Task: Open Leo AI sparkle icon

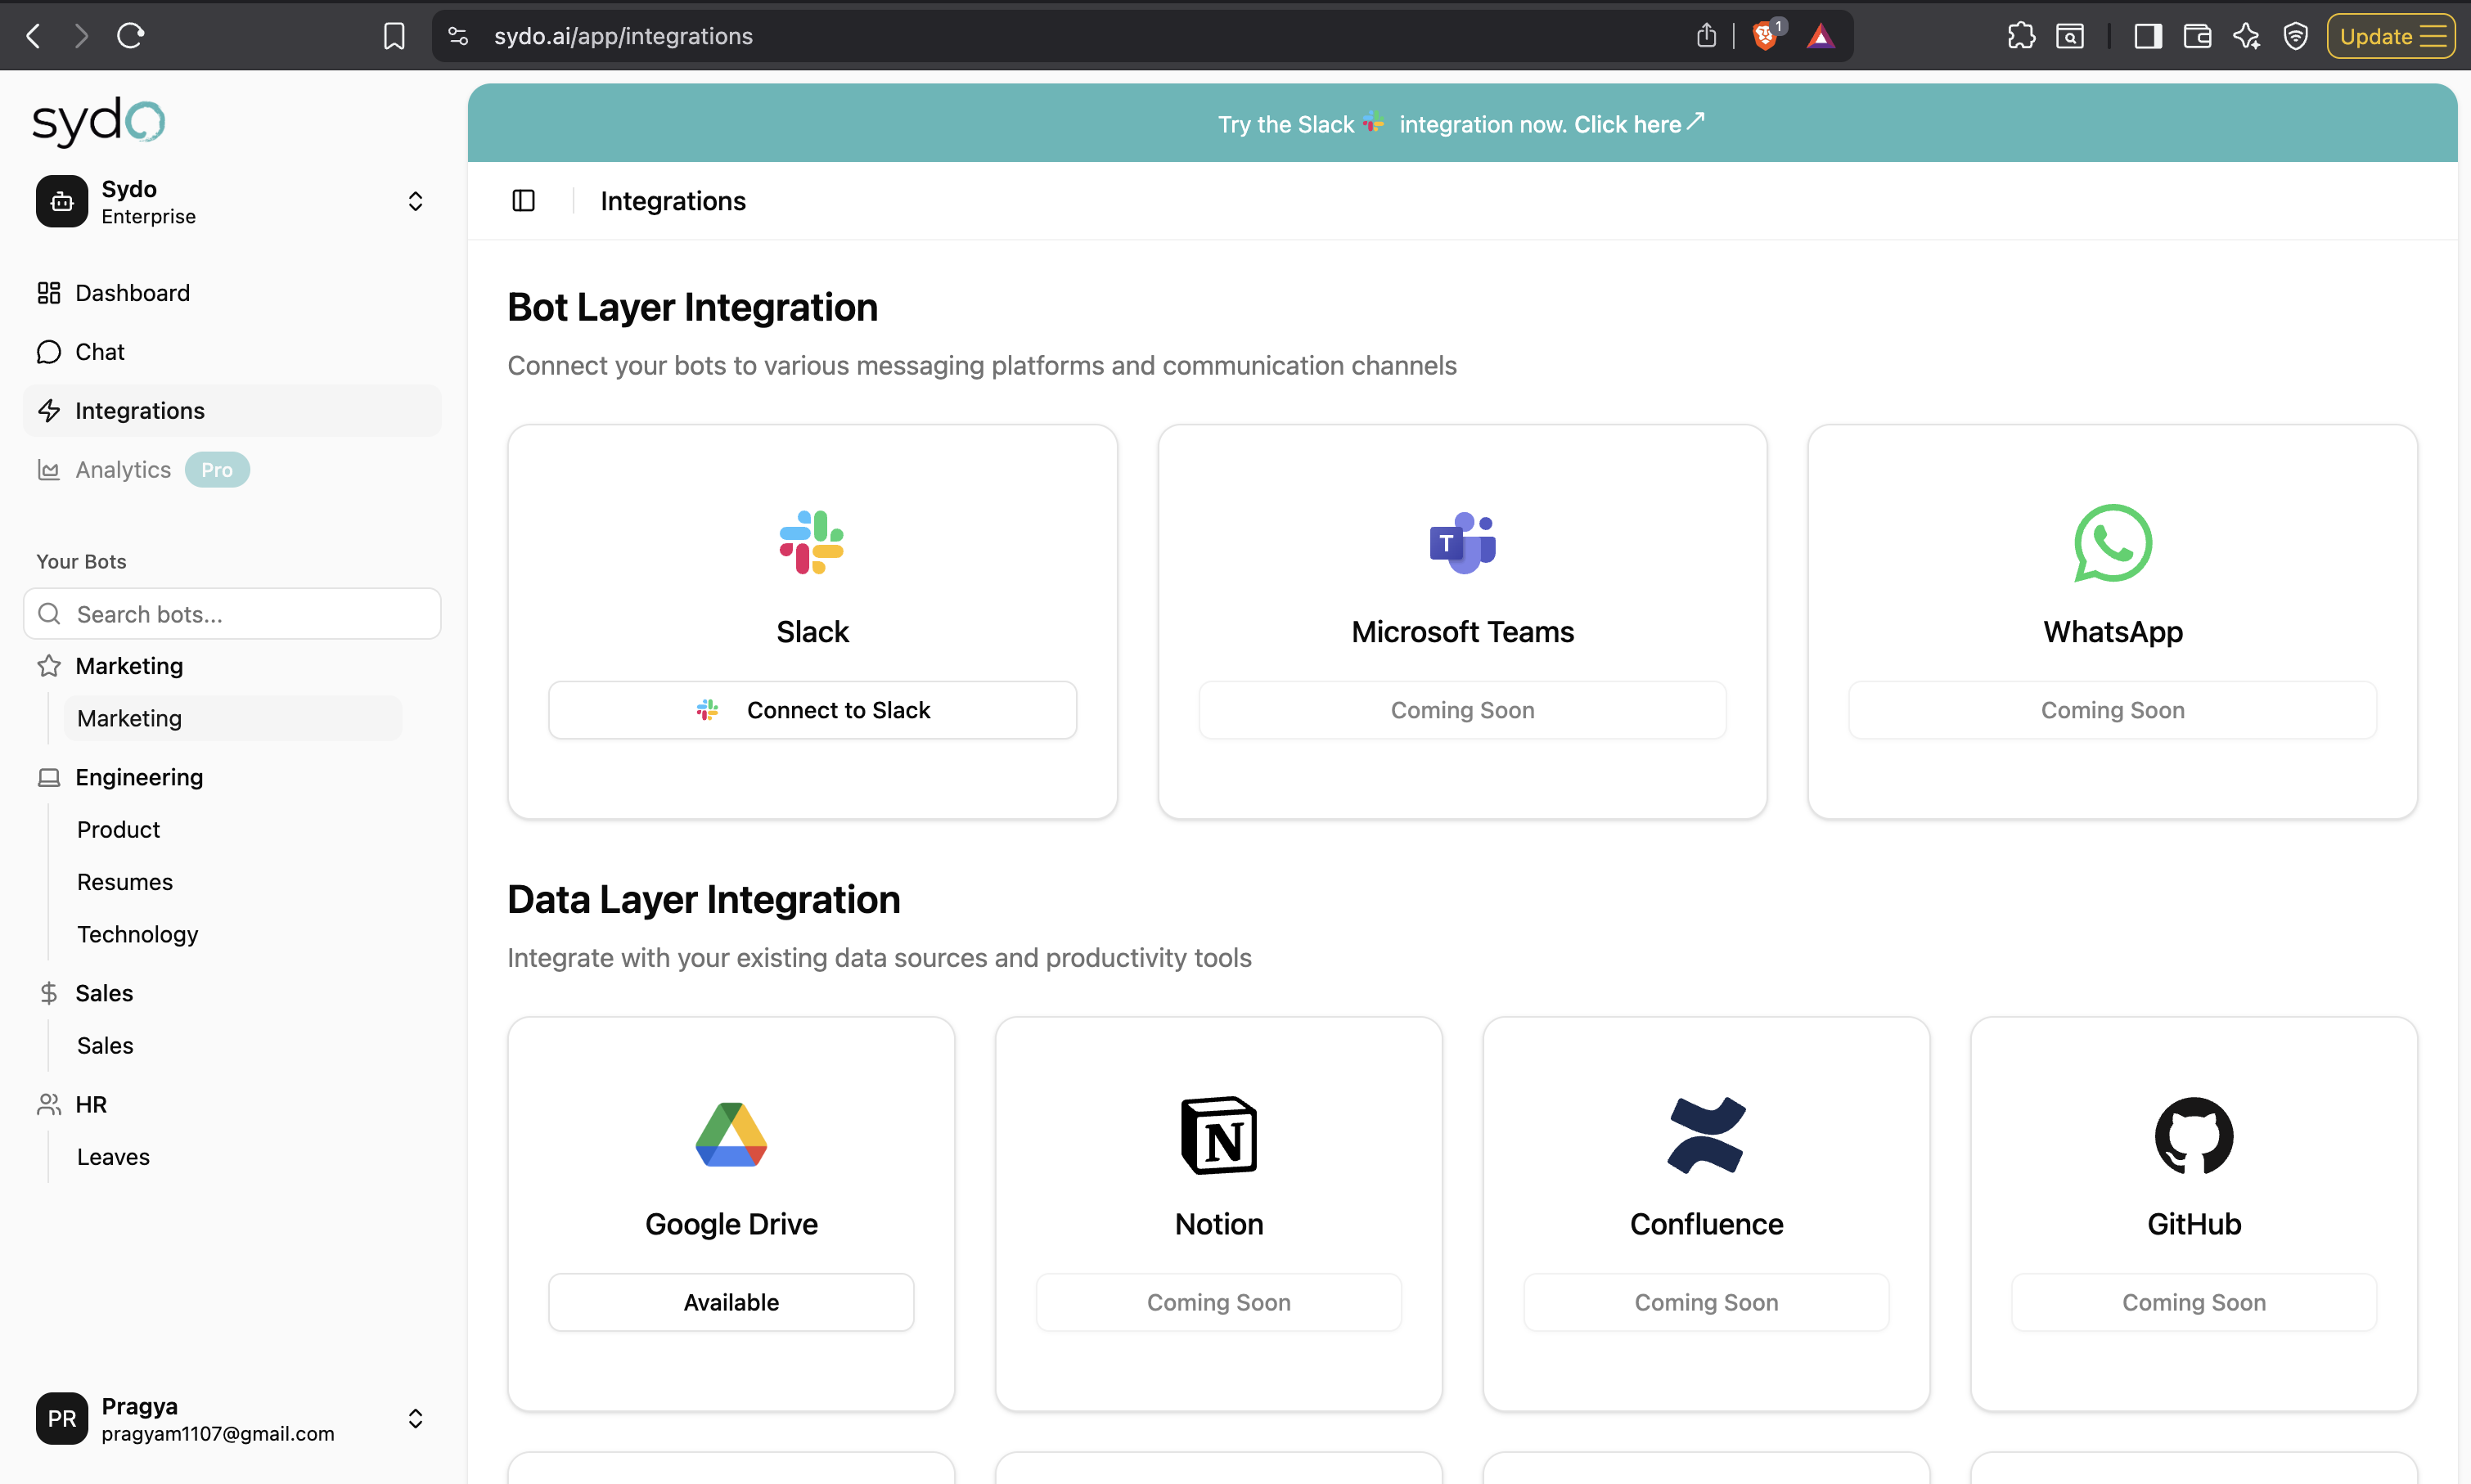Action: click(2246, 36)
